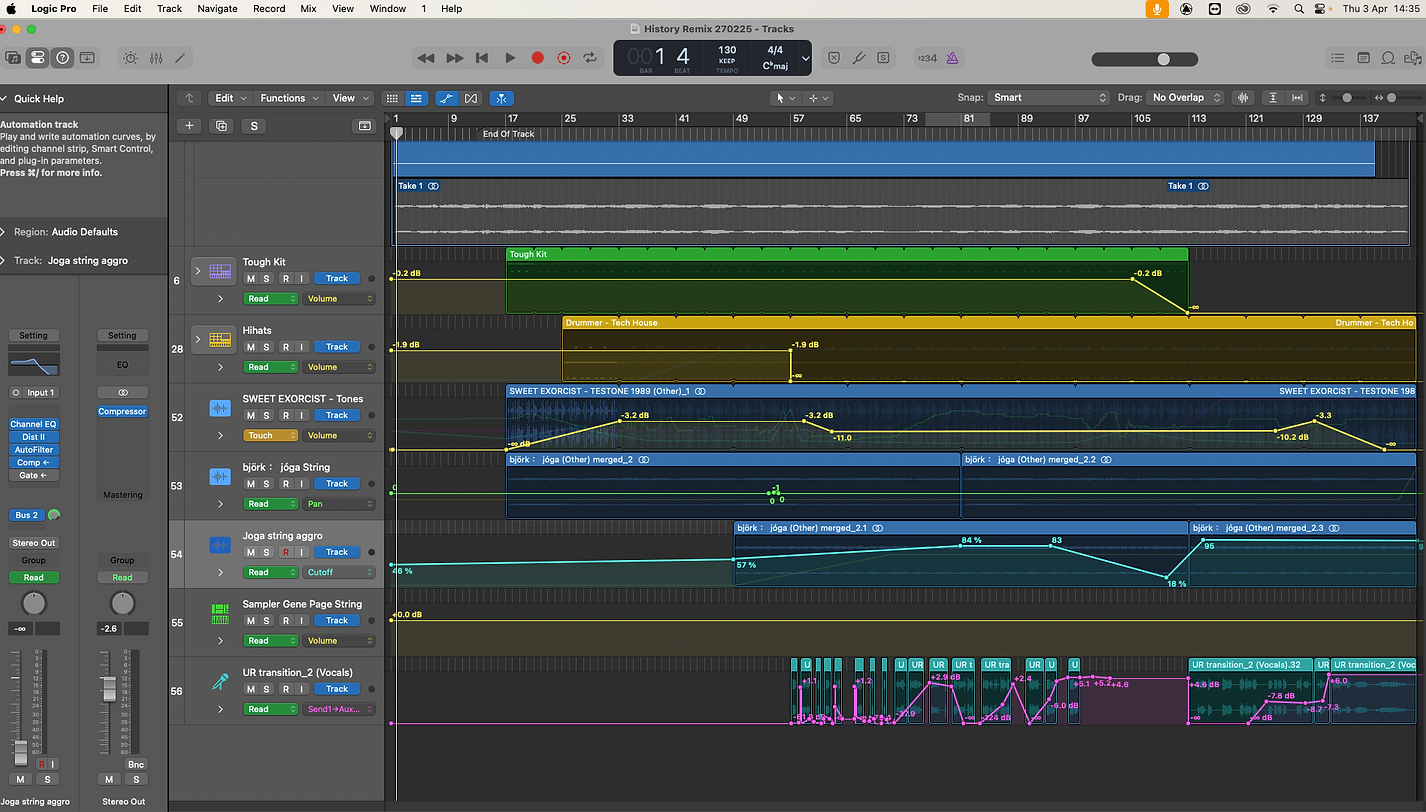Expand the Tough Kit track stack
This screenshot has height=812, width=1426.
[x=197, y=271]
